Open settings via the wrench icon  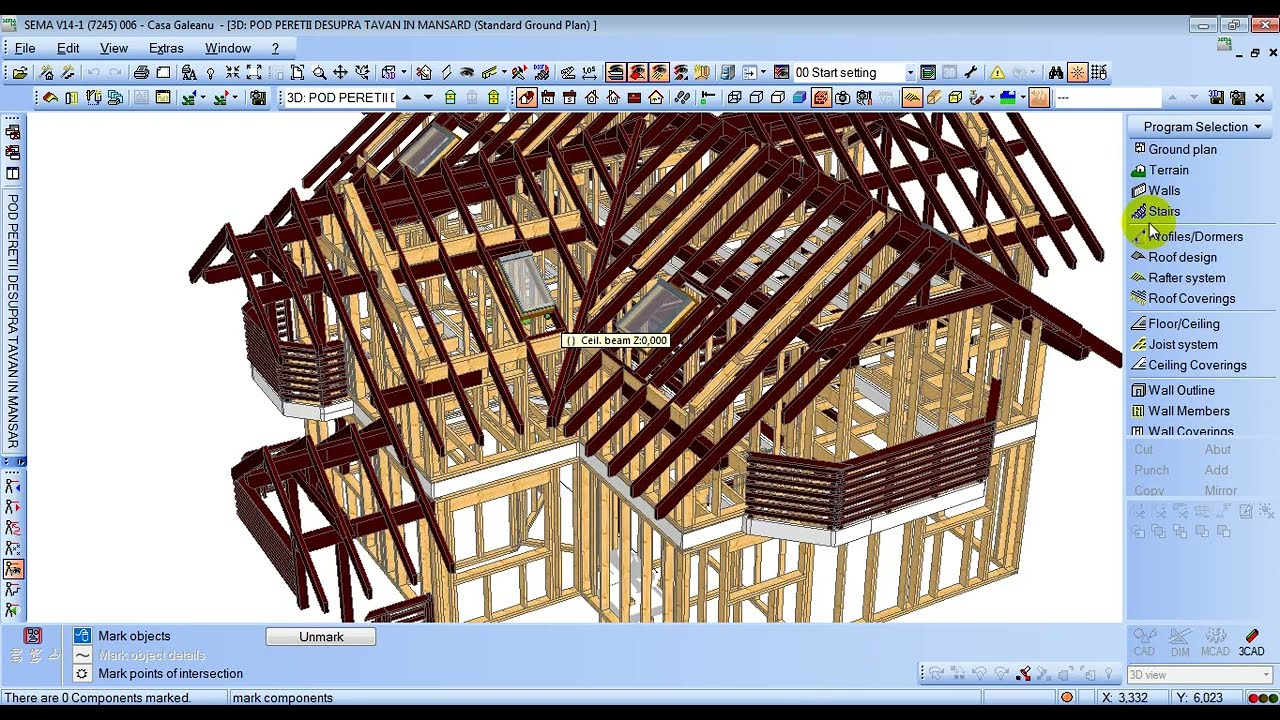[970, 72]
